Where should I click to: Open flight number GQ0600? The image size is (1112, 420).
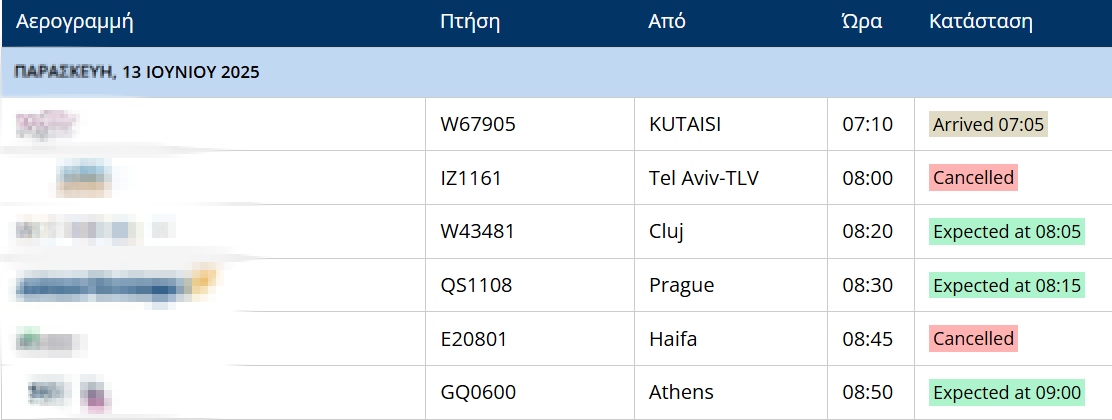click(478, 392)
